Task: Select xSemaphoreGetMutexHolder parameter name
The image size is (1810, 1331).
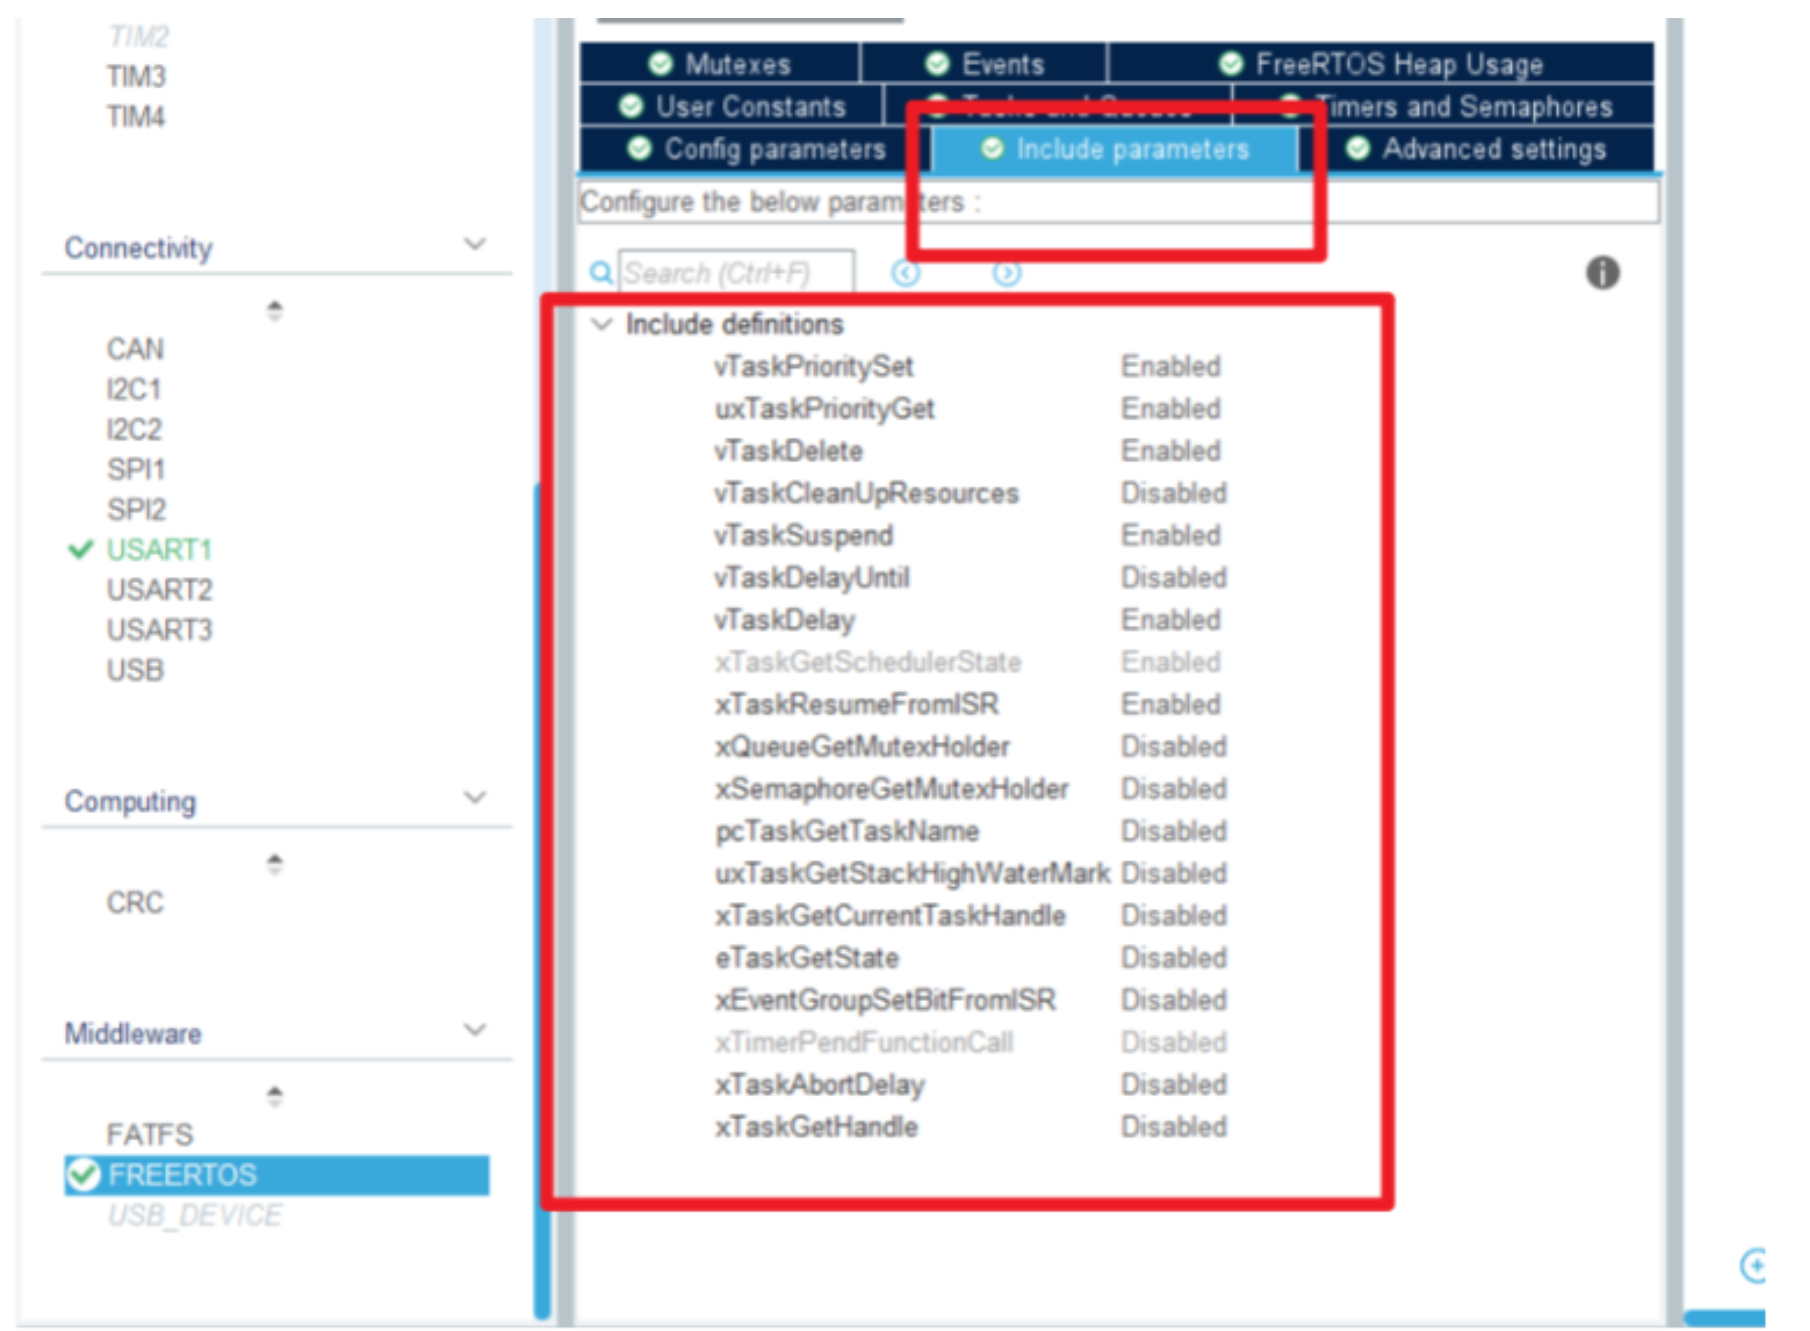Action: 891,788
